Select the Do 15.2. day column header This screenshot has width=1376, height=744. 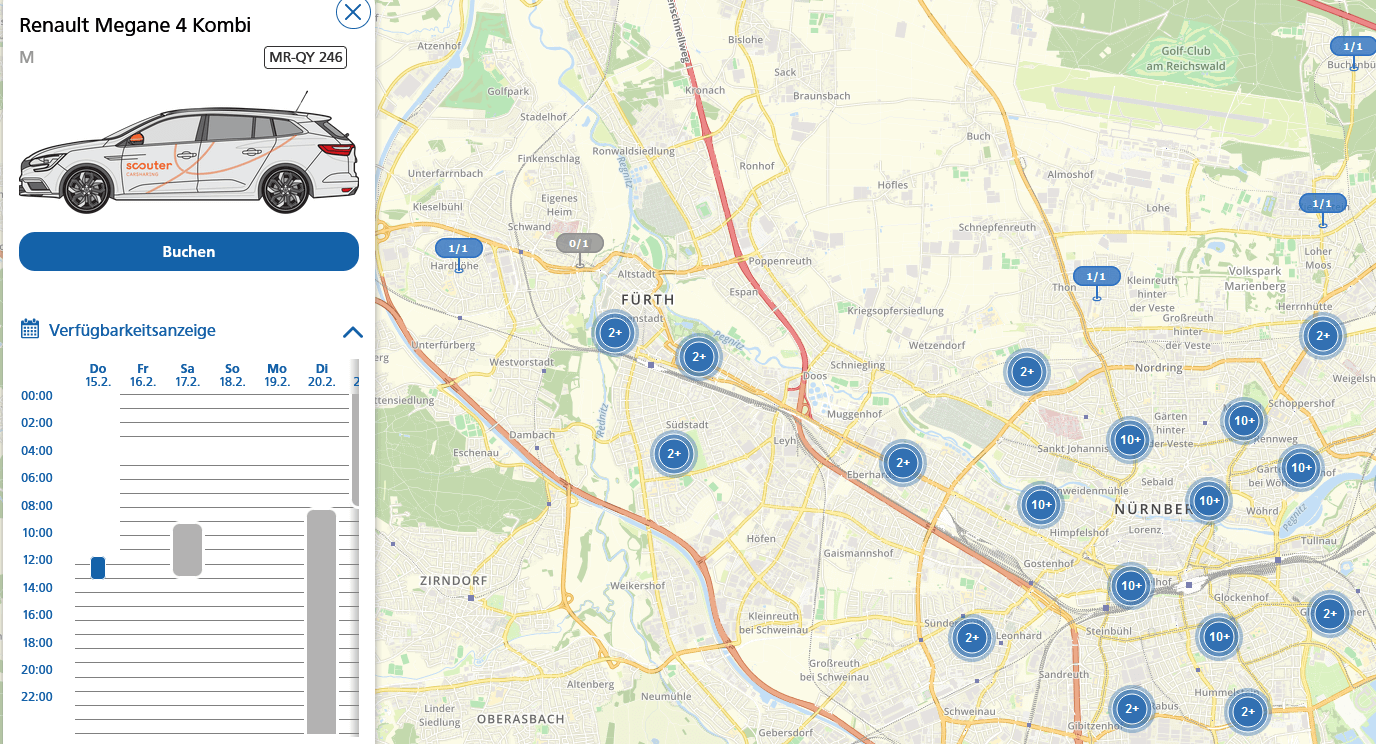[x=98, y=376]
